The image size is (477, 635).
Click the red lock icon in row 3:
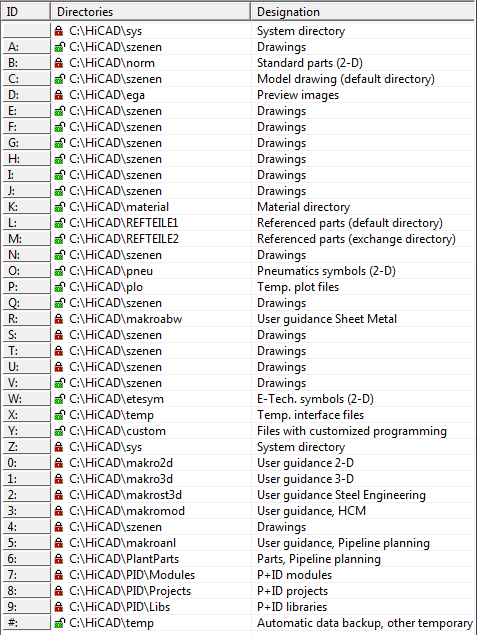click(59, 511)
